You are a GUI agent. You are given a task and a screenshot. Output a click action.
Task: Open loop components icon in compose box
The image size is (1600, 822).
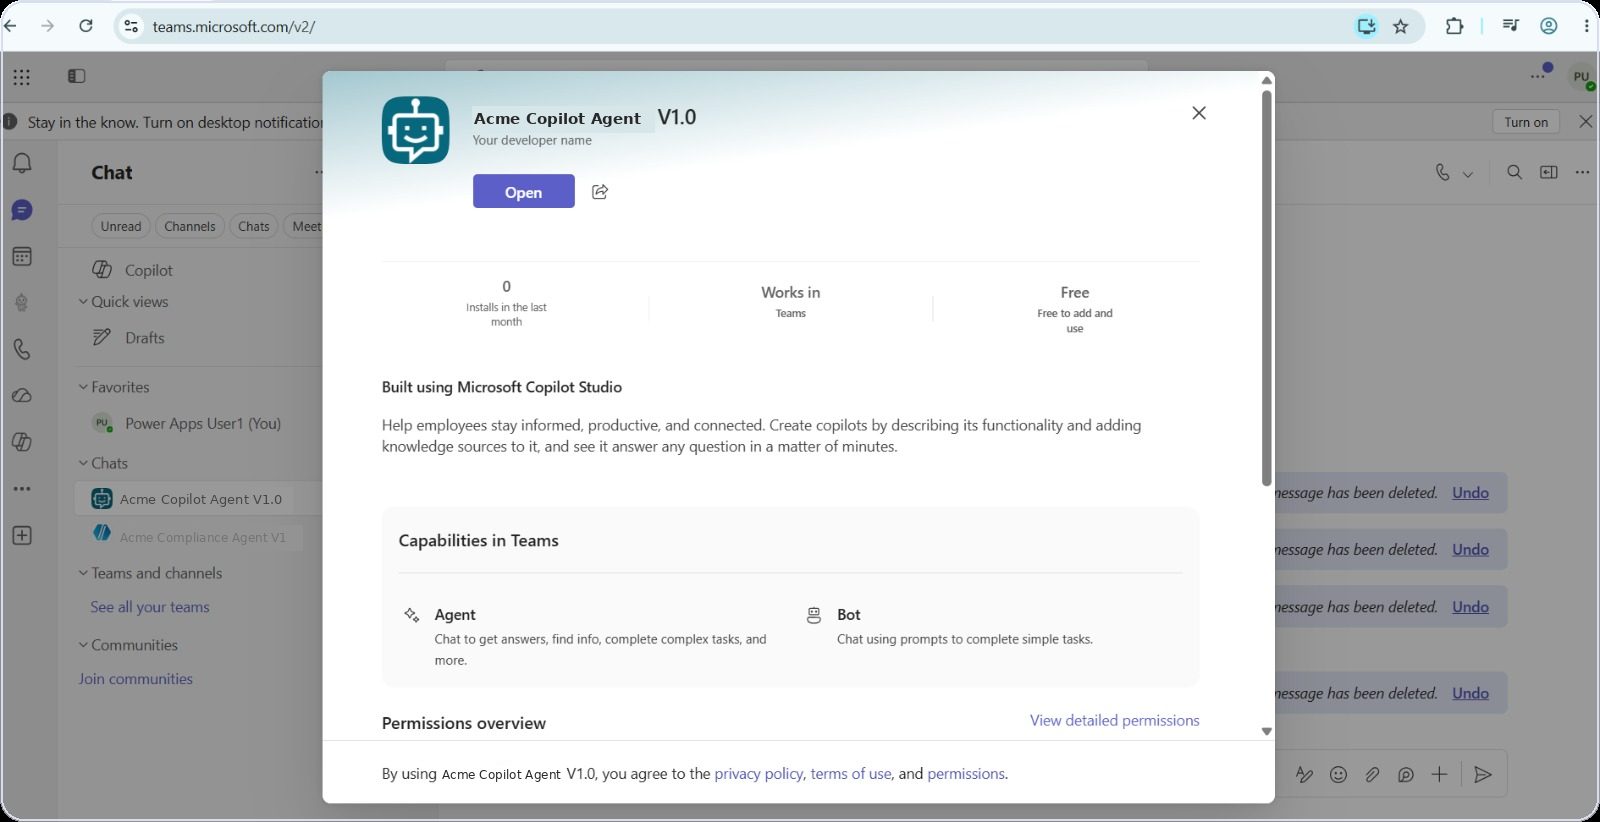coord(1406,774)
